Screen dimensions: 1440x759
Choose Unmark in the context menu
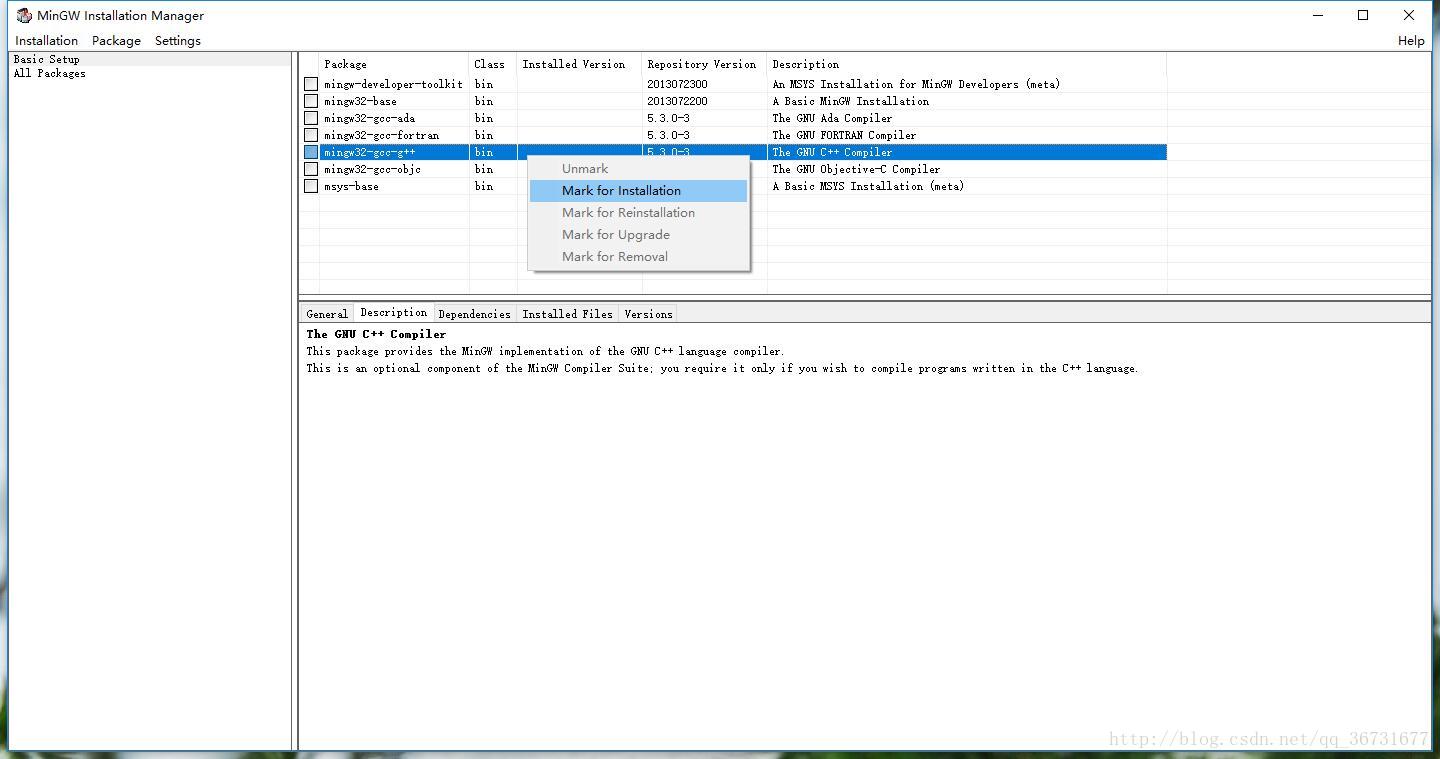638,168
